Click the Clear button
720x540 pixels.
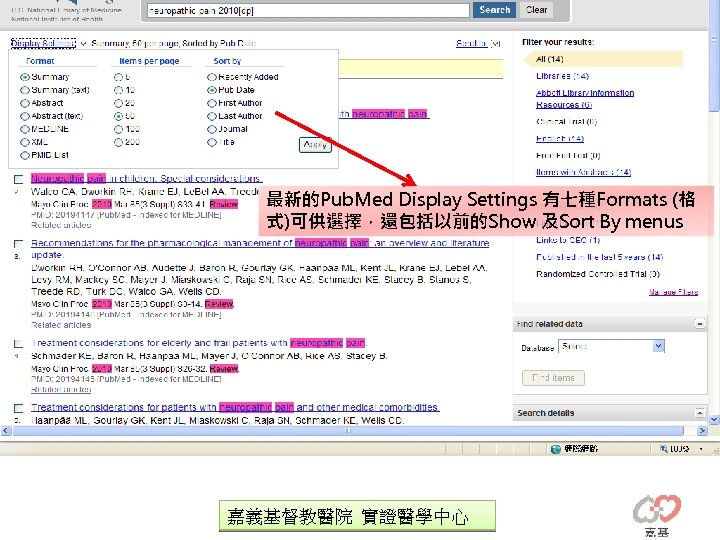point(536,10)
